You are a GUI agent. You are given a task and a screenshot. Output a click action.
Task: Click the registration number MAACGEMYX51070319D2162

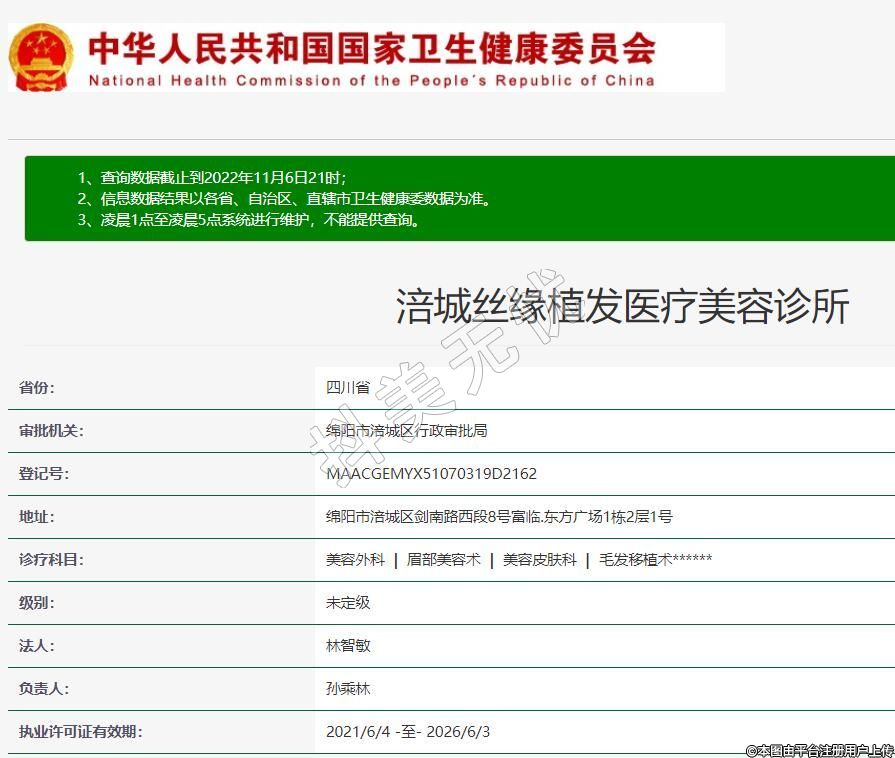tap(431, 474)
